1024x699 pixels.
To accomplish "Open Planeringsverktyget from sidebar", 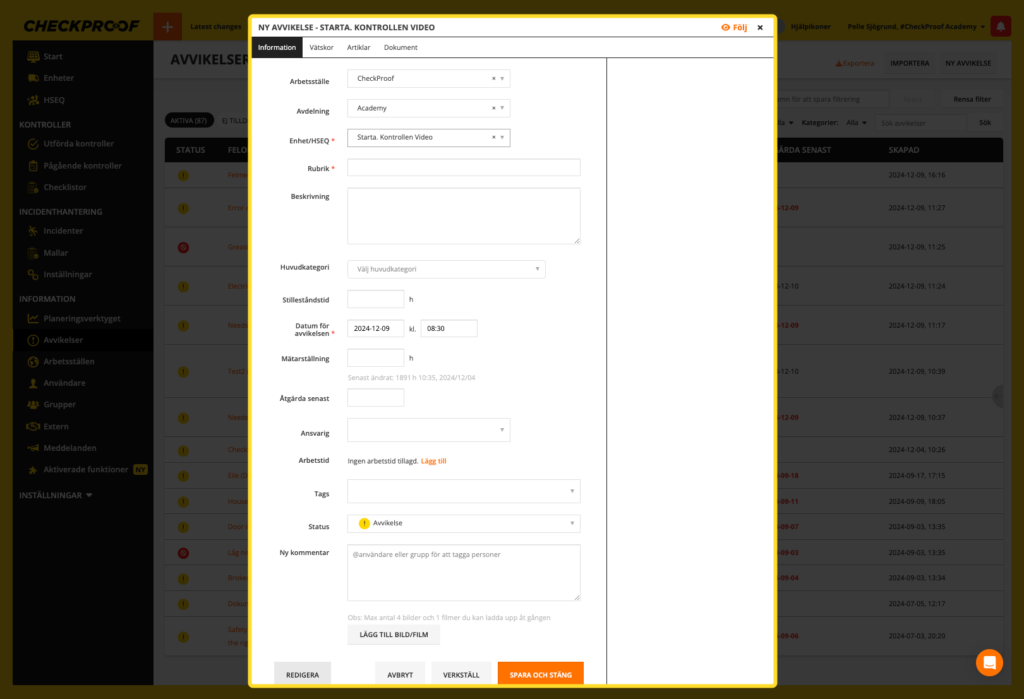I will (x=81, y=319).
